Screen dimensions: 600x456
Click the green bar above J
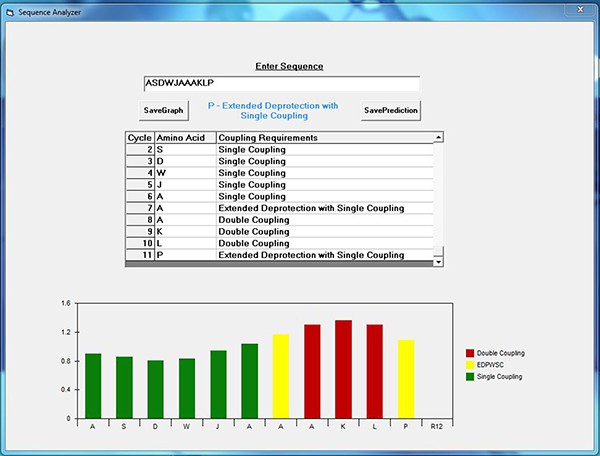point(218,384)
